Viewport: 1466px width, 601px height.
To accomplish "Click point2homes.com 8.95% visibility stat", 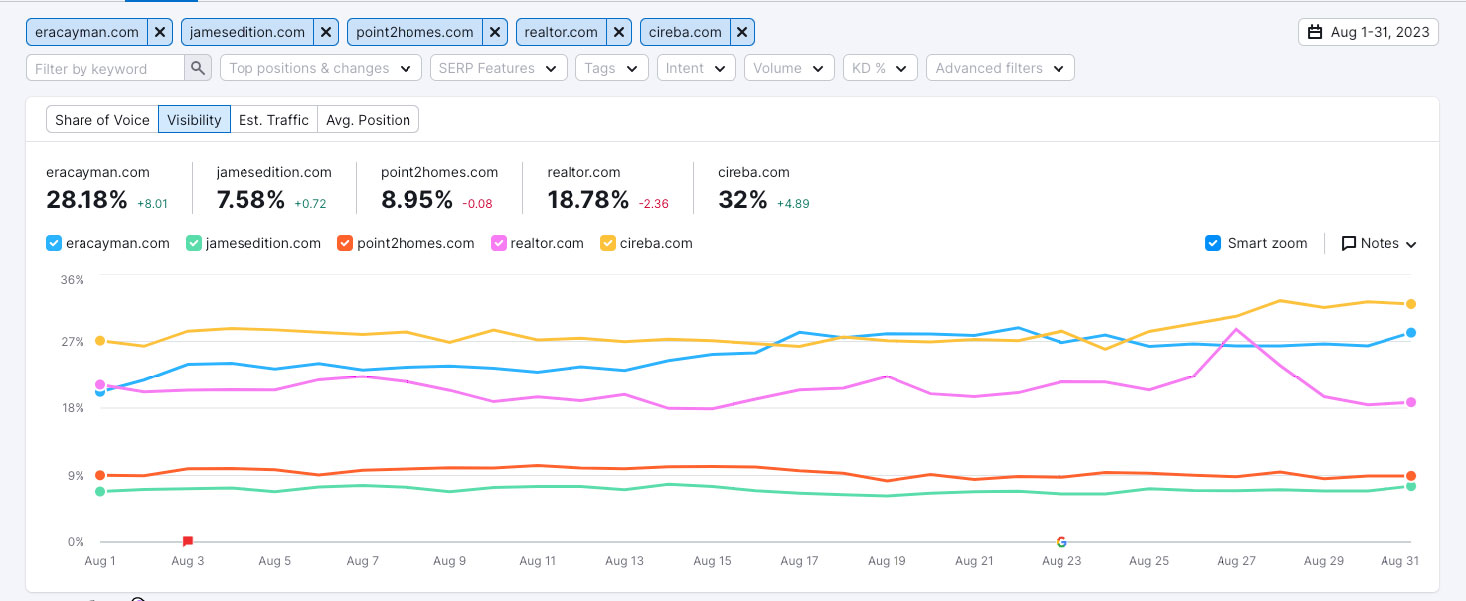I will (x=417, y=200).
